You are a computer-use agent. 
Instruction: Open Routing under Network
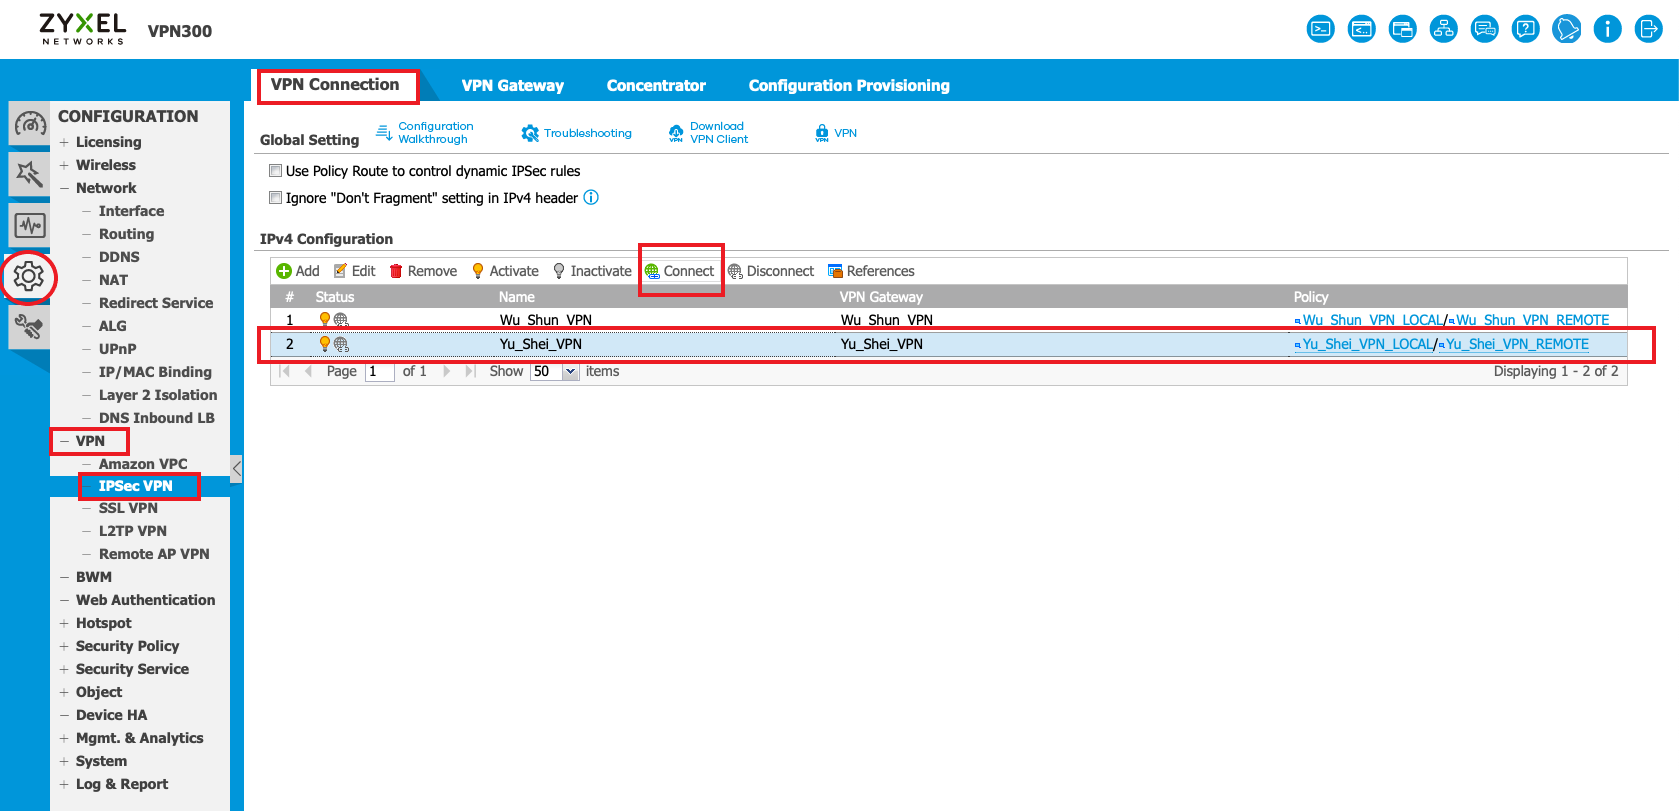tap(126, 234)
